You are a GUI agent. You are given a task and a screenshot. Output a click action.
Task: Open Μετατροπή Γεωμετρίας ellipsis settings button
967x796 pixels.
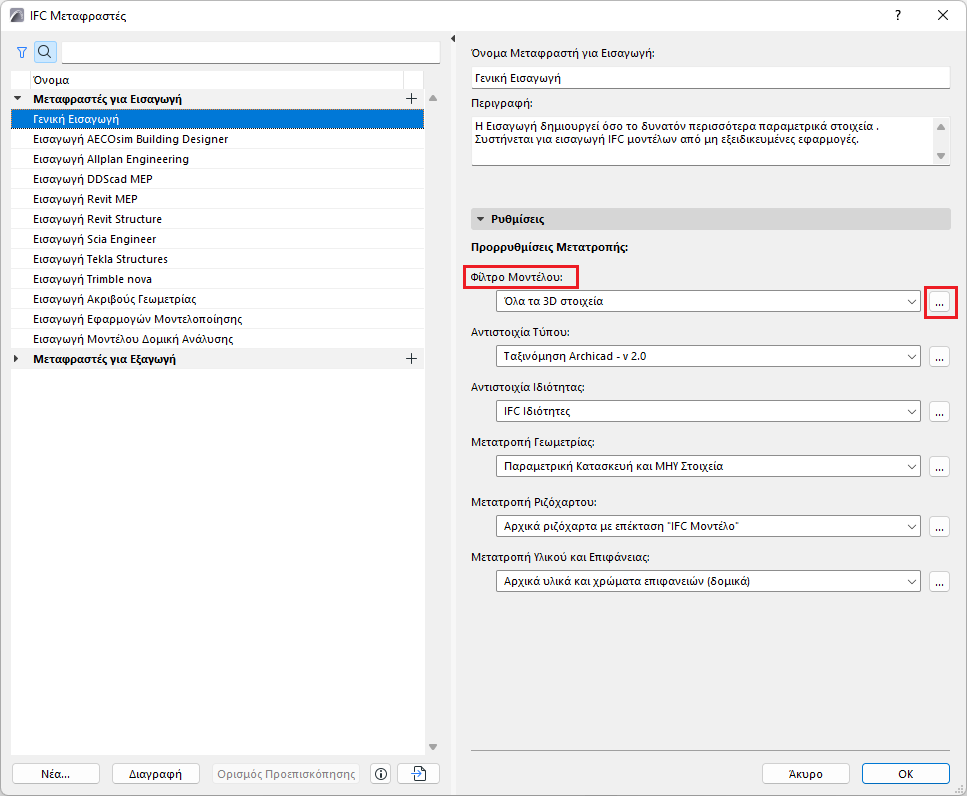click(939, 467)
